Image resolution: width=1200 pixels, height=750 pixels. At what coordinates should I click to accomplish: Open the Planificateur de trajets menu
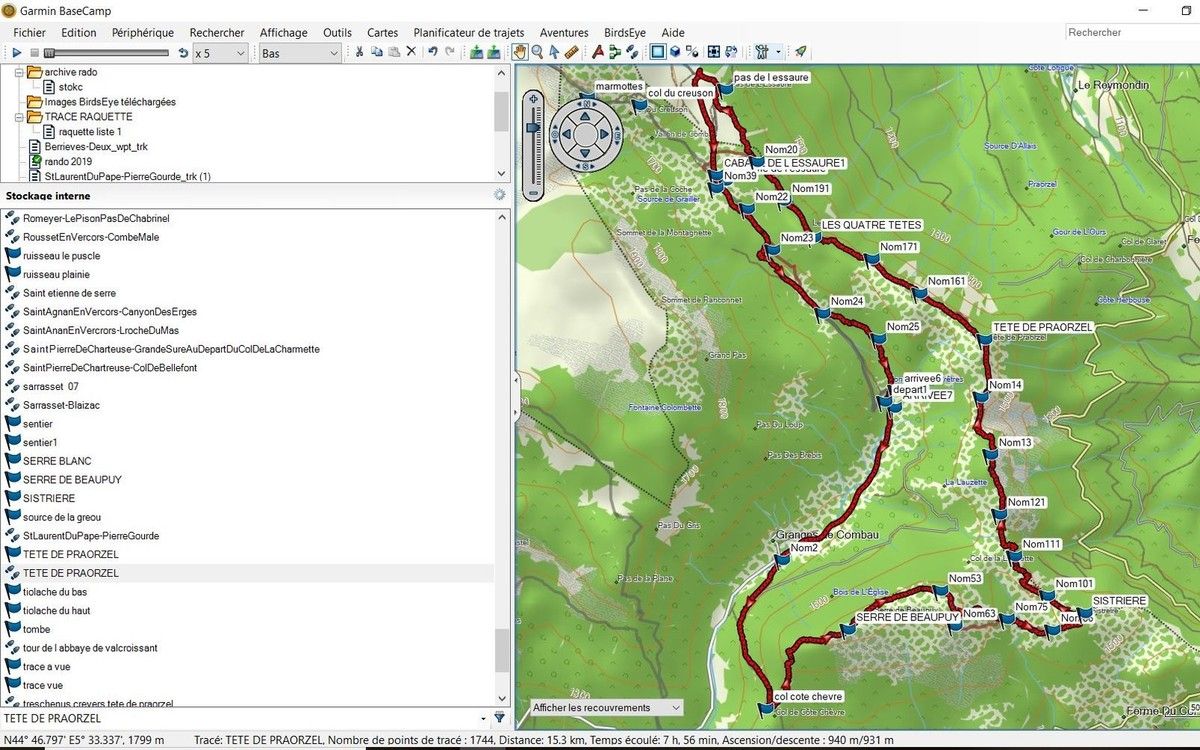[x=469, y=32]
